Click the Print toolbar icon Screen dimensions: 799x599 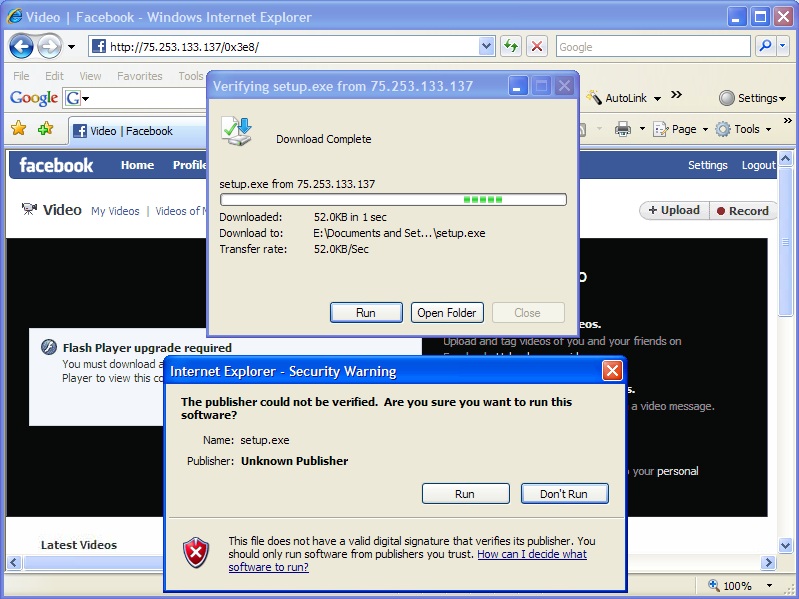click(623, 129)
